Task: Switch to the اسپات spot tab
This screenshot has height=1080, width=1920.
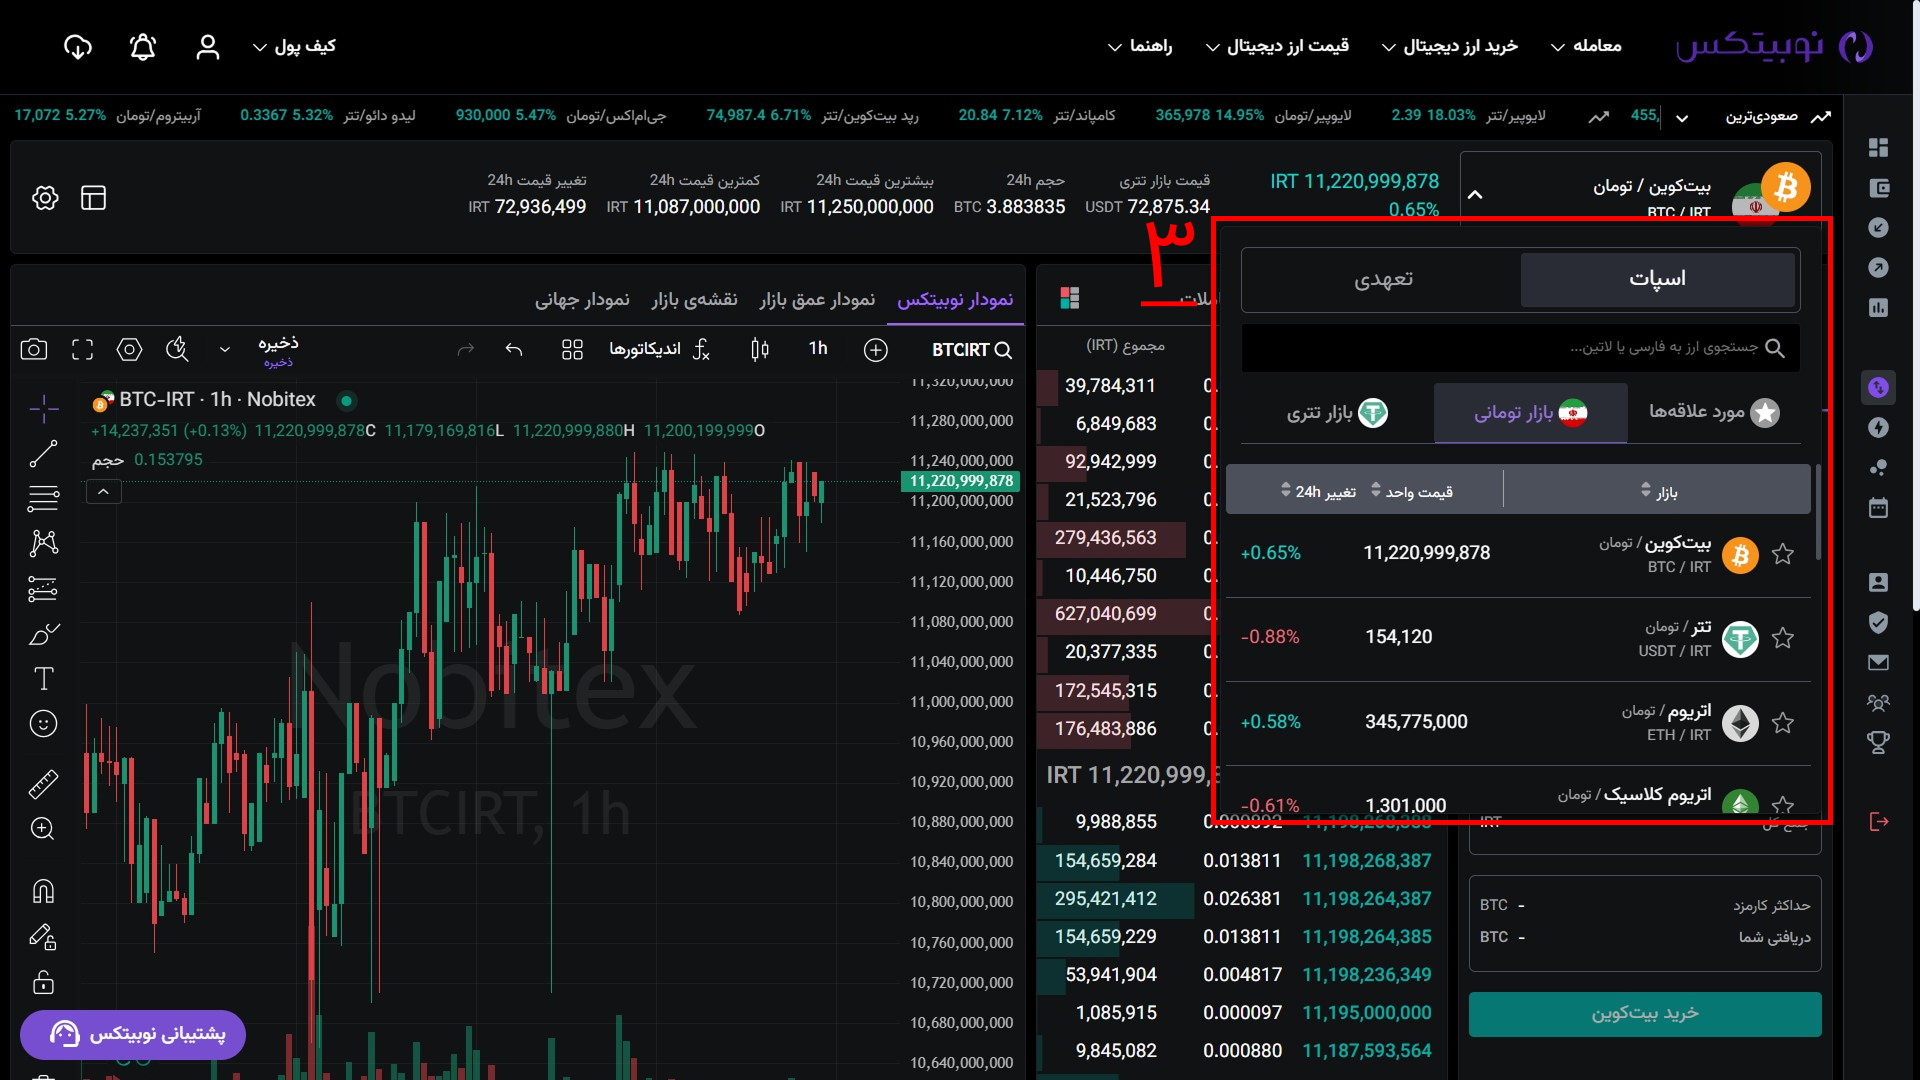Action: (x=1658, y=280)
